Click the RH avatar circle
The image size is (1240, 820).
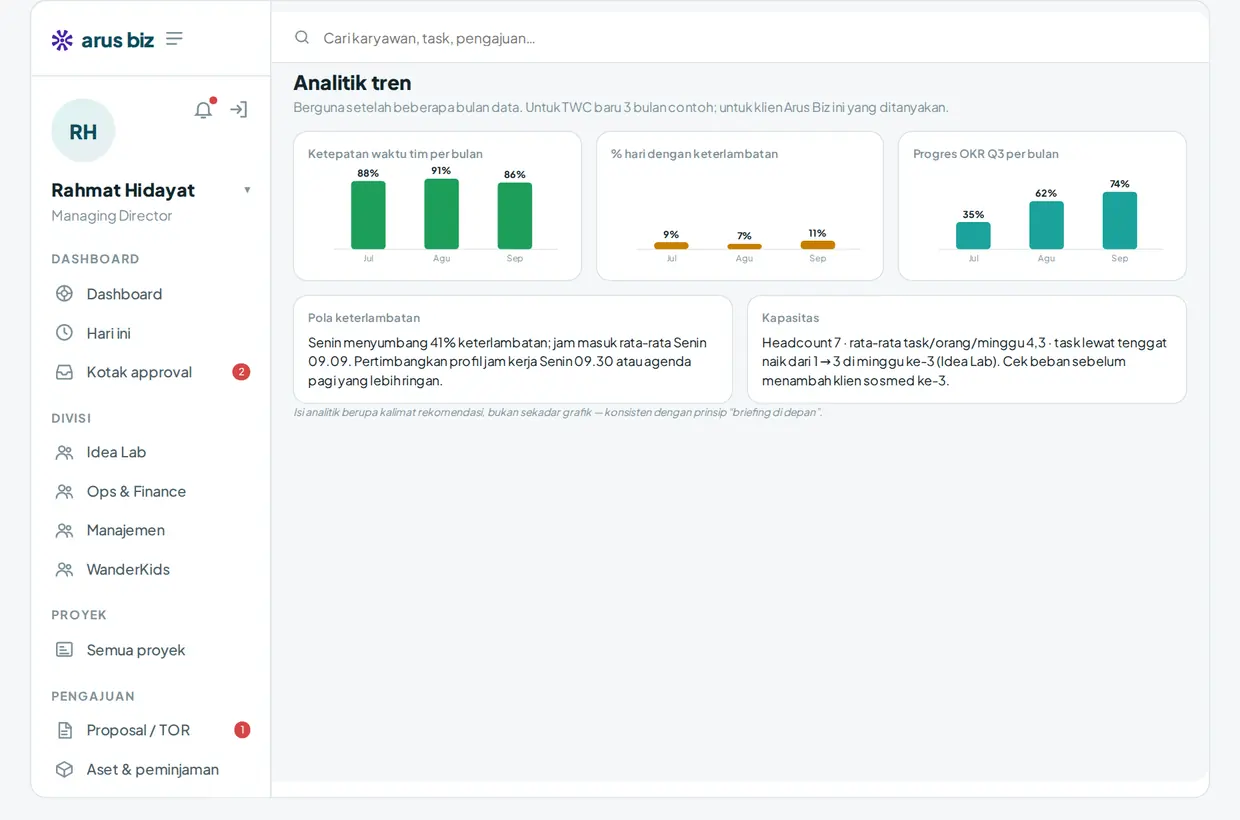pos(83,131)
